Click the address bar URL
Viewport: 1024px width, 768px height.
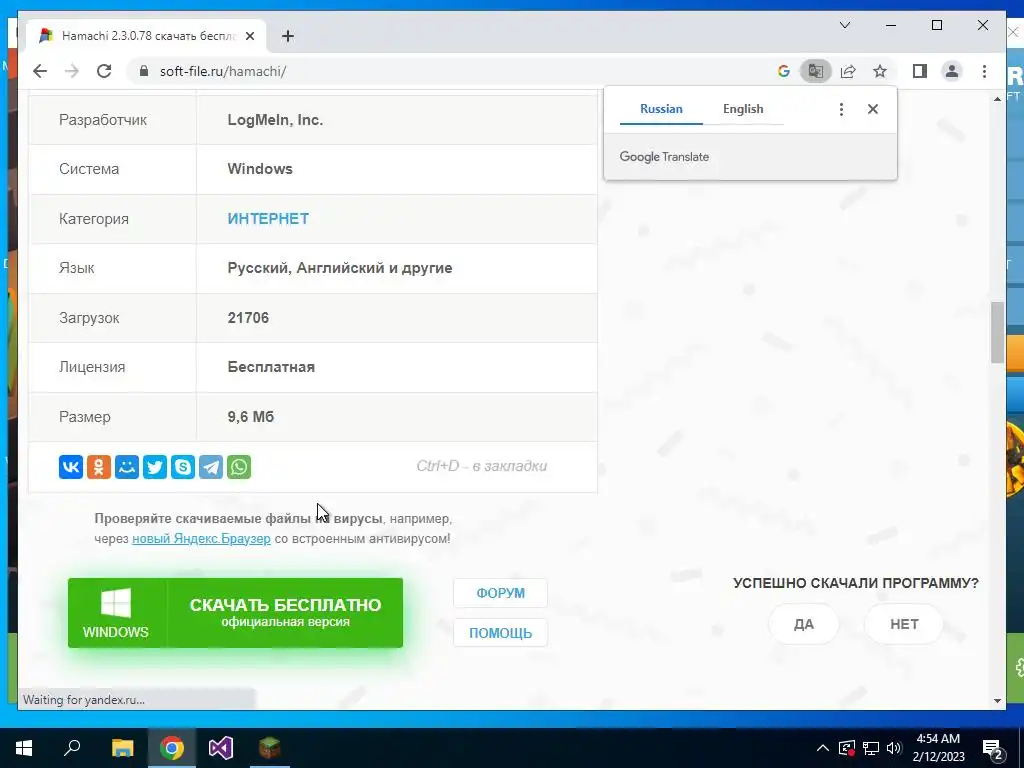pyautogui.click(x=223, y=71)
